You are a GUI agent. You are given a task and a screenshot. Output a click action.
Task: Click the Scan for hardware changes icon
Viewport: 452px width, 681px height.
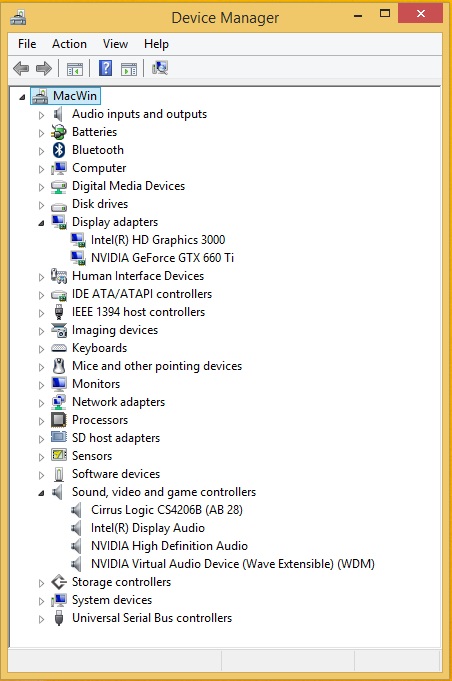[160, 68]
